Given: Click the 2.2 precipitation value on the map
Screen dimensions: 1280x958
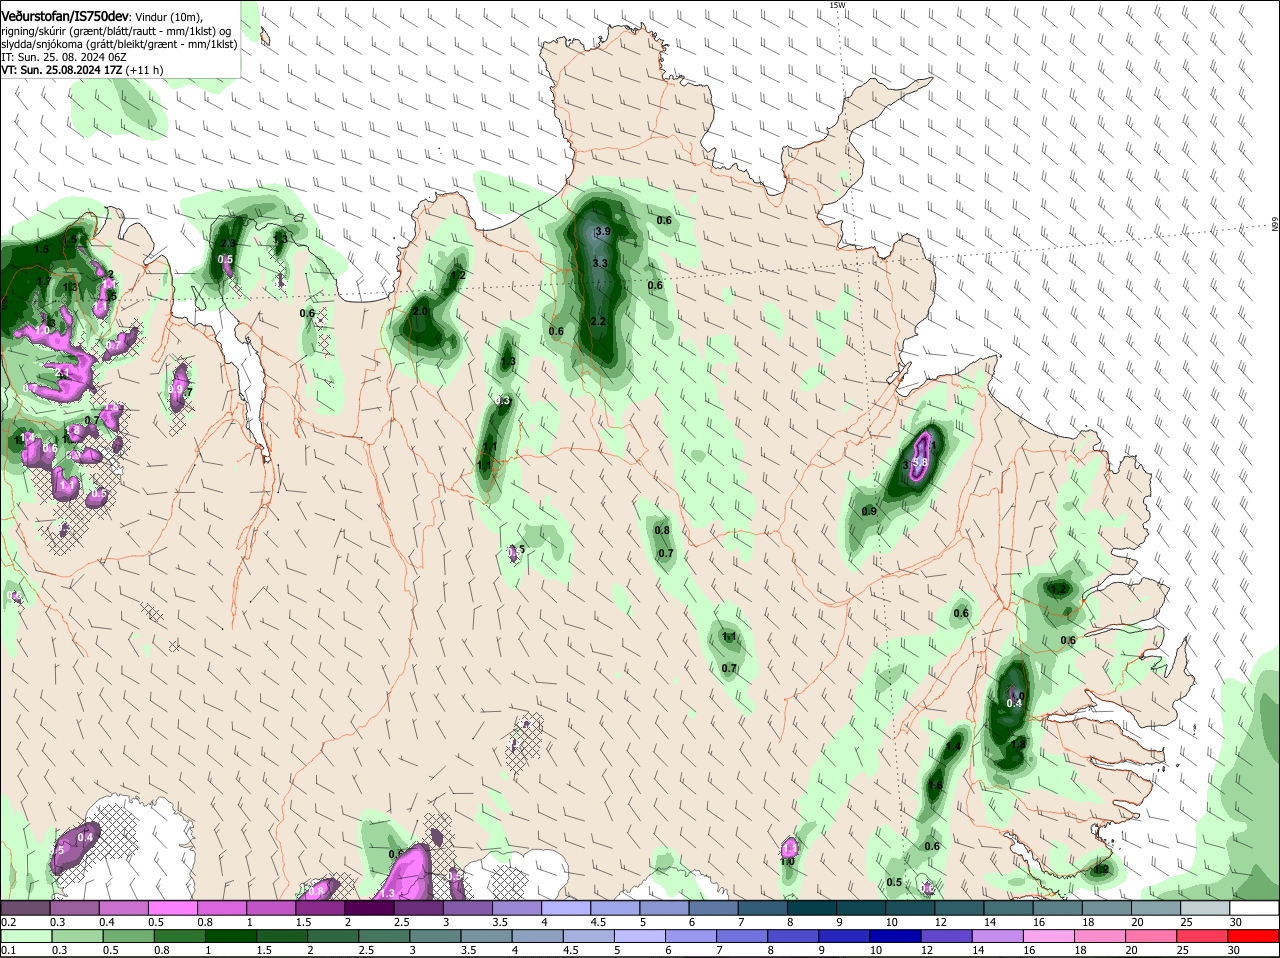Looking at the screenshot, I should pyautogui.click(x=599, y=321).
